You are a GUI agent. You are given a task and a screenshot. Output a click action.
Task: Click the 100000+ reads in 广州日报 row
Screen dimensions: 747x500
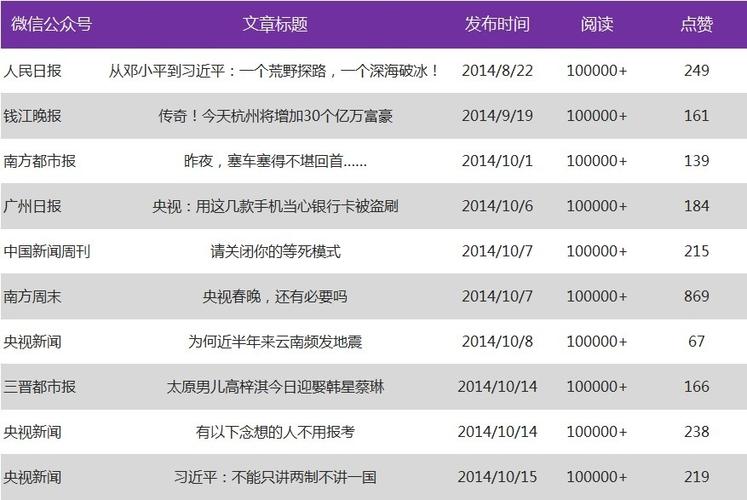pos(596,206)
